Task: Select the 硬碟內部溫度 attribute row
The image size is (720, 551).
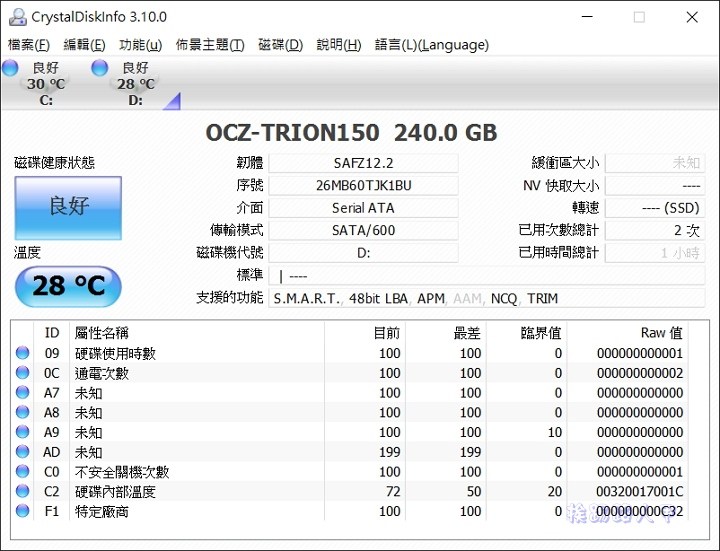Action: pos(351,491)
